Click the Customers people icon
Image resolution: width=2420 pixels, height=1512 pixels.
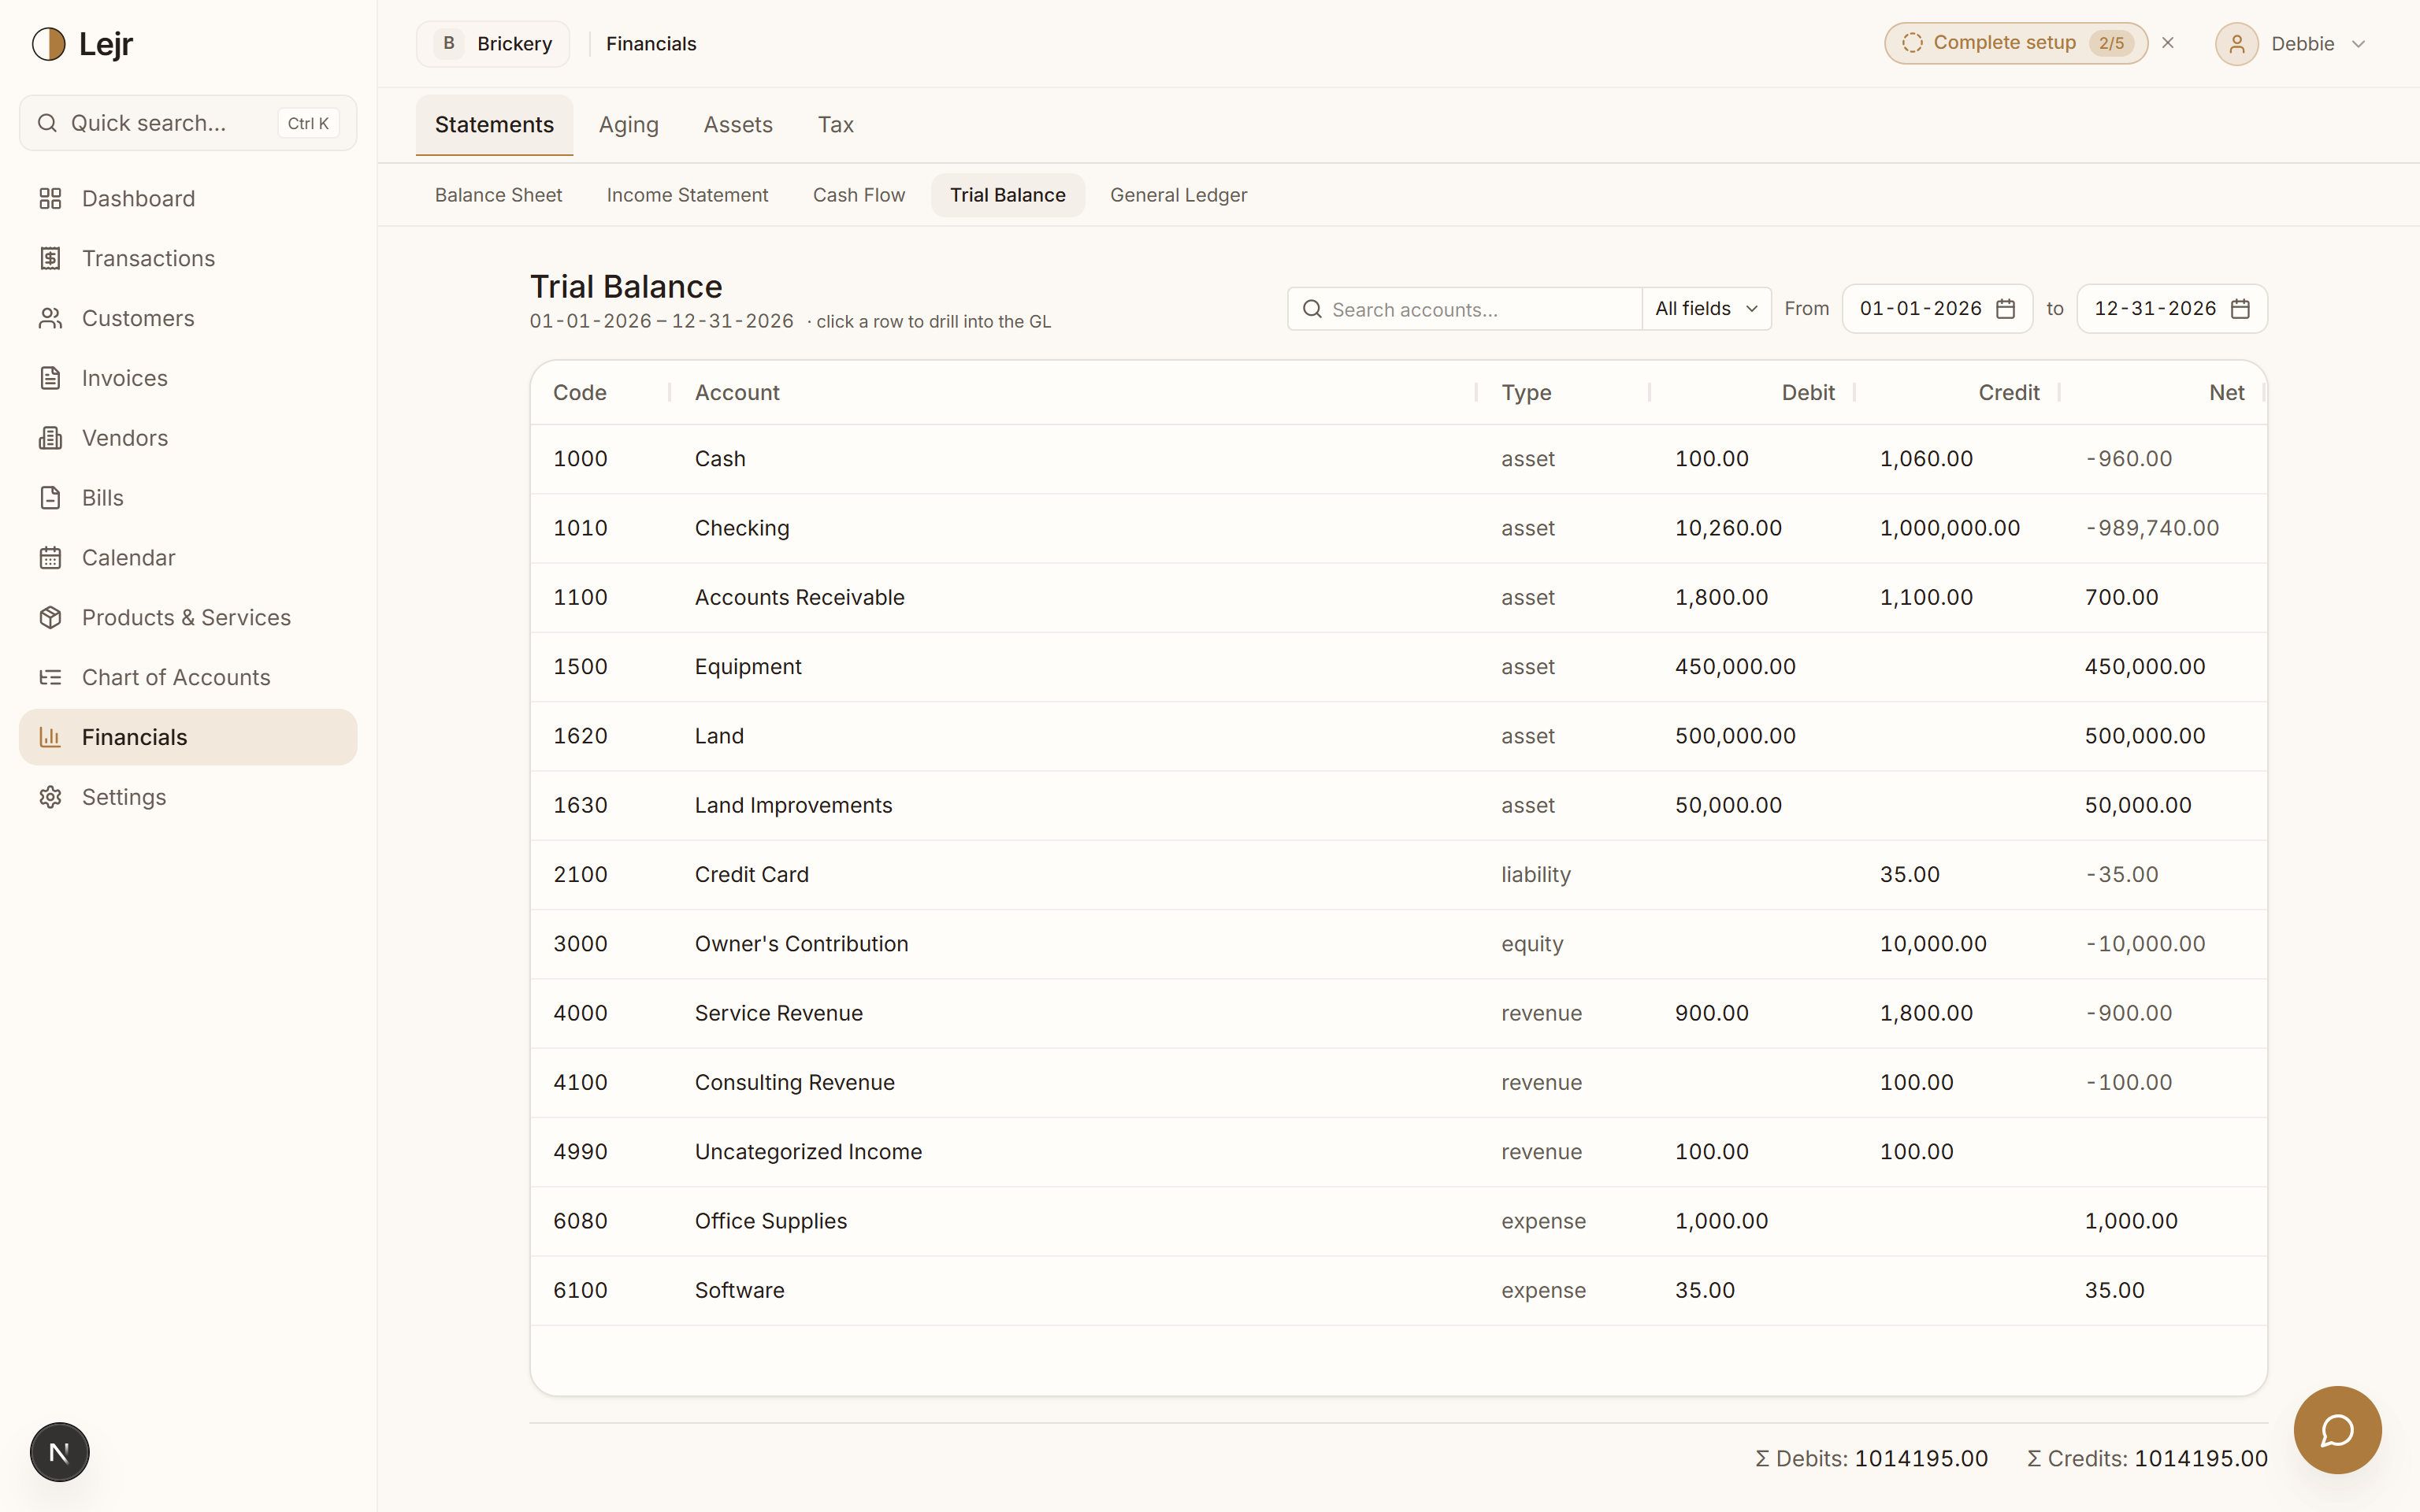[x=50, y=318]
